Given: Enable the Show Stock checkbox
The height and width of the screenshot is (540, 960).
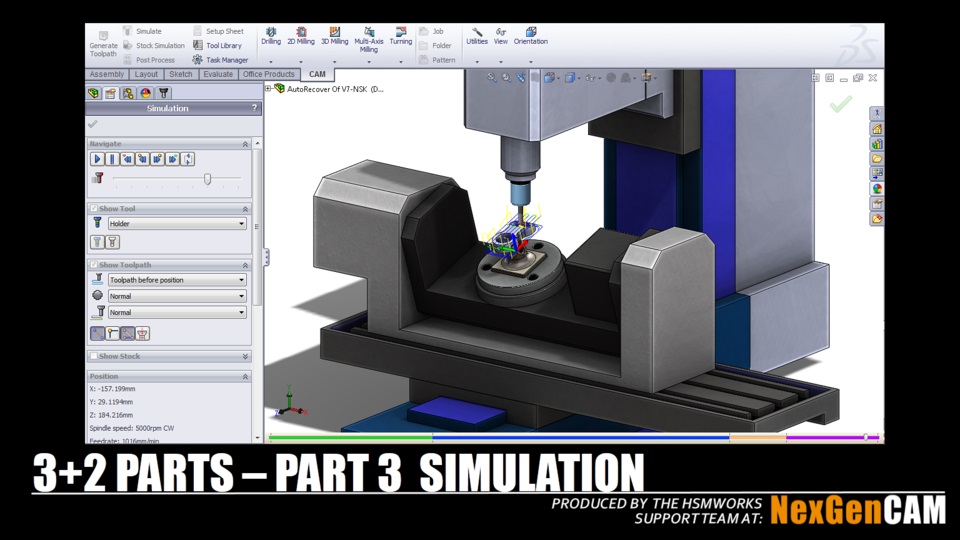Looking at the screenshot, I should click(x=94, y=356).
